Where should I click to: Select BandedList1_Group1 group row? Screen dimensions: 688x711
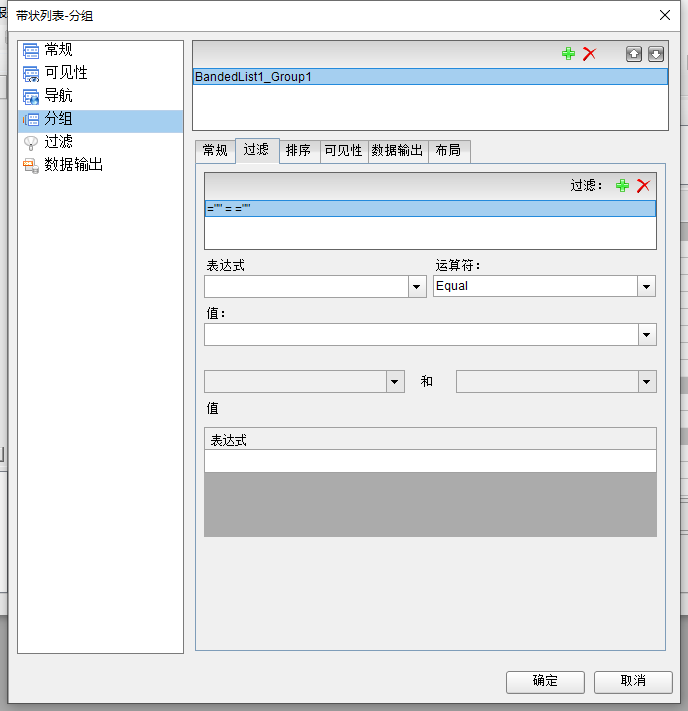tap(430, 77)
